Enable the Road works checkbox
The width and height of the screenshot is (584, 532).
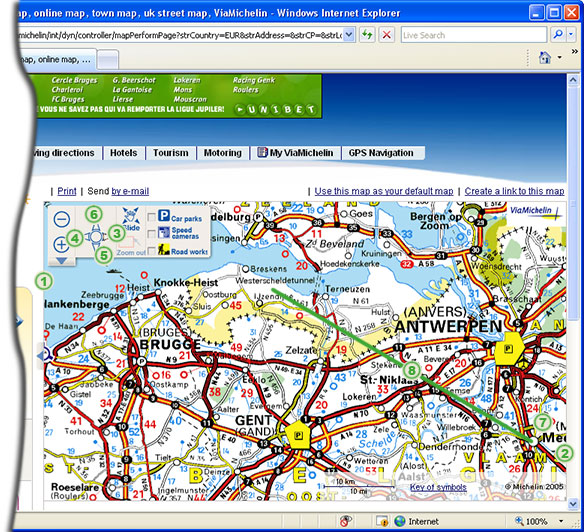(x=151, y=251)
